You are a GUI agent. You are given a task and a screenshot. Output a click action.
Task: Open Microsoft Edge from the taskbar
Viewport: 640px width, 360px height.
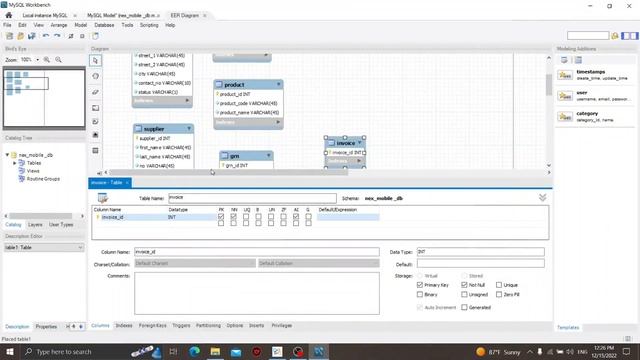click(194, 351)
